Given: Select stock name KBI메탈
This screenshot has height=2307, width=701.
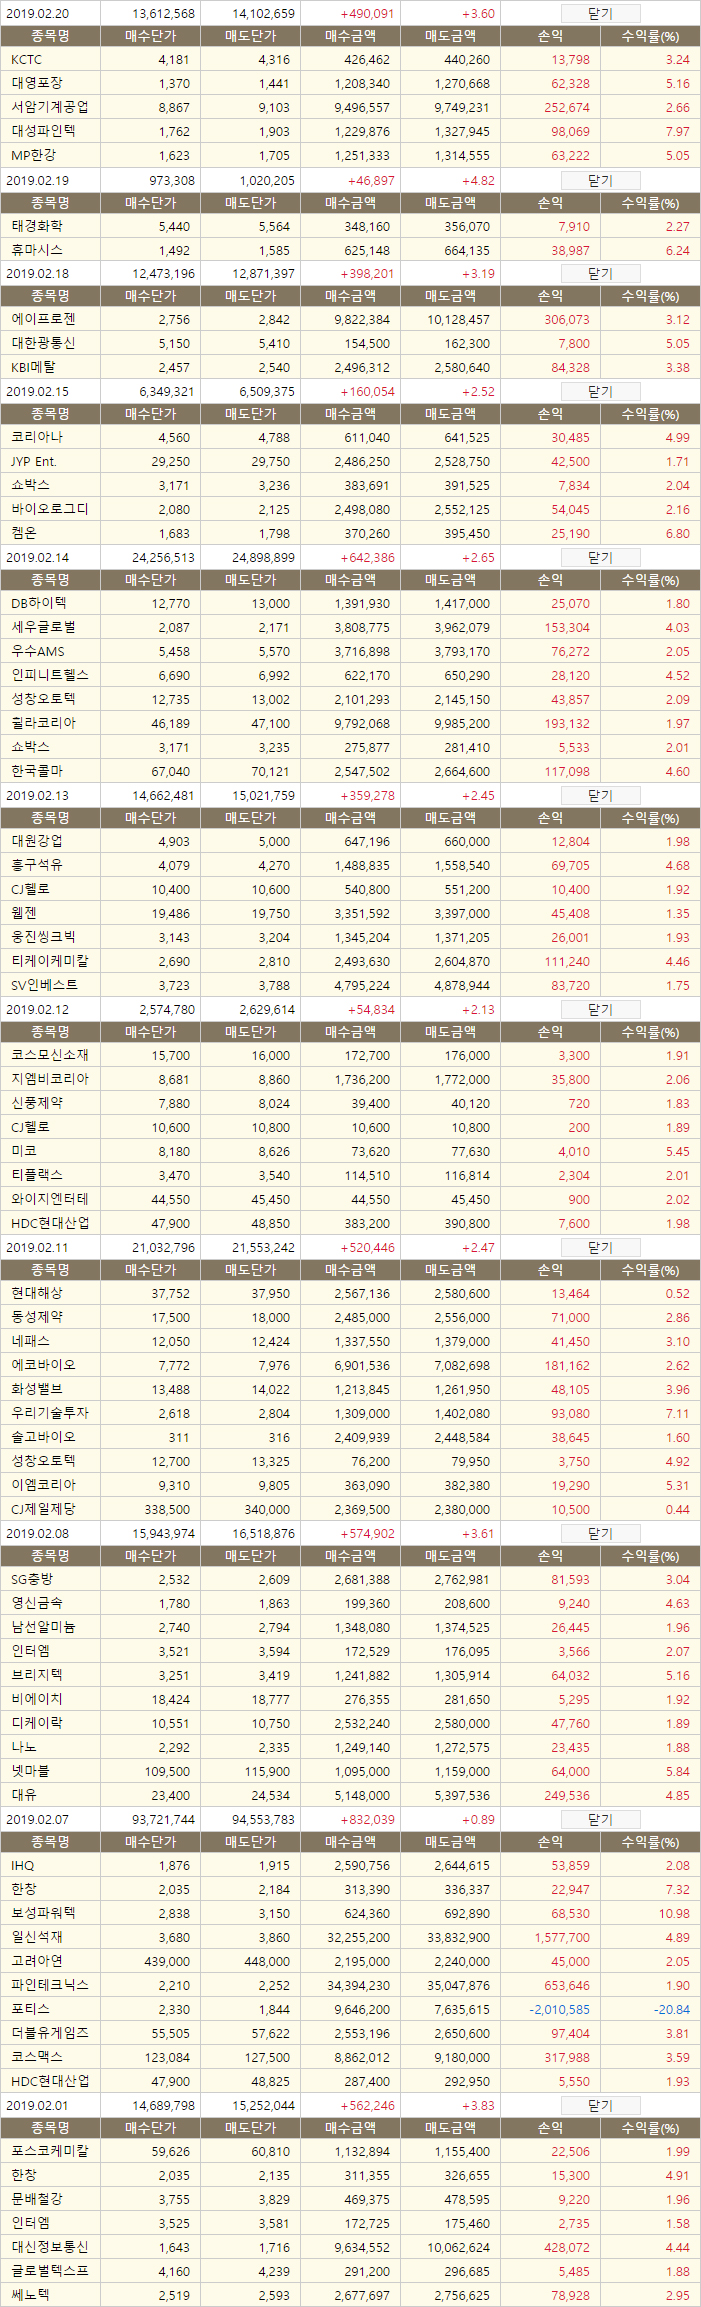Looking at the screenshot, I should pyautogui.click(x=34, y=368).
